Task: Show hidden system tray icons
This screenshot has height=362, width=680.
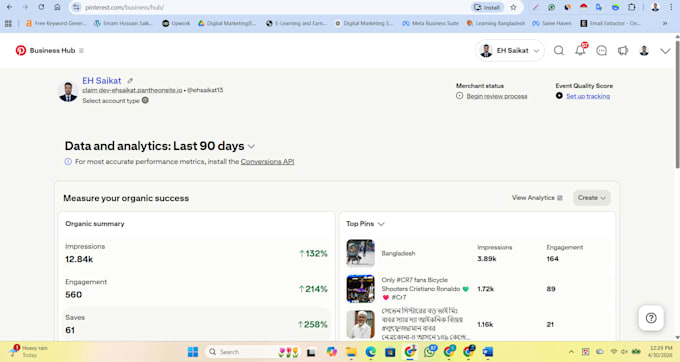Action: (x=571, y=352)
